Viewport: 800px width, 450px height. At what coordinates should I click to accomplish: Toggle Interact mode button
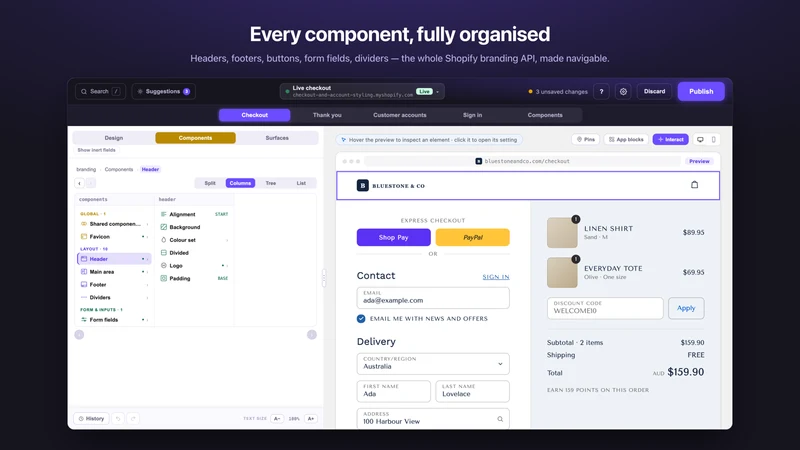coord(670,139)
